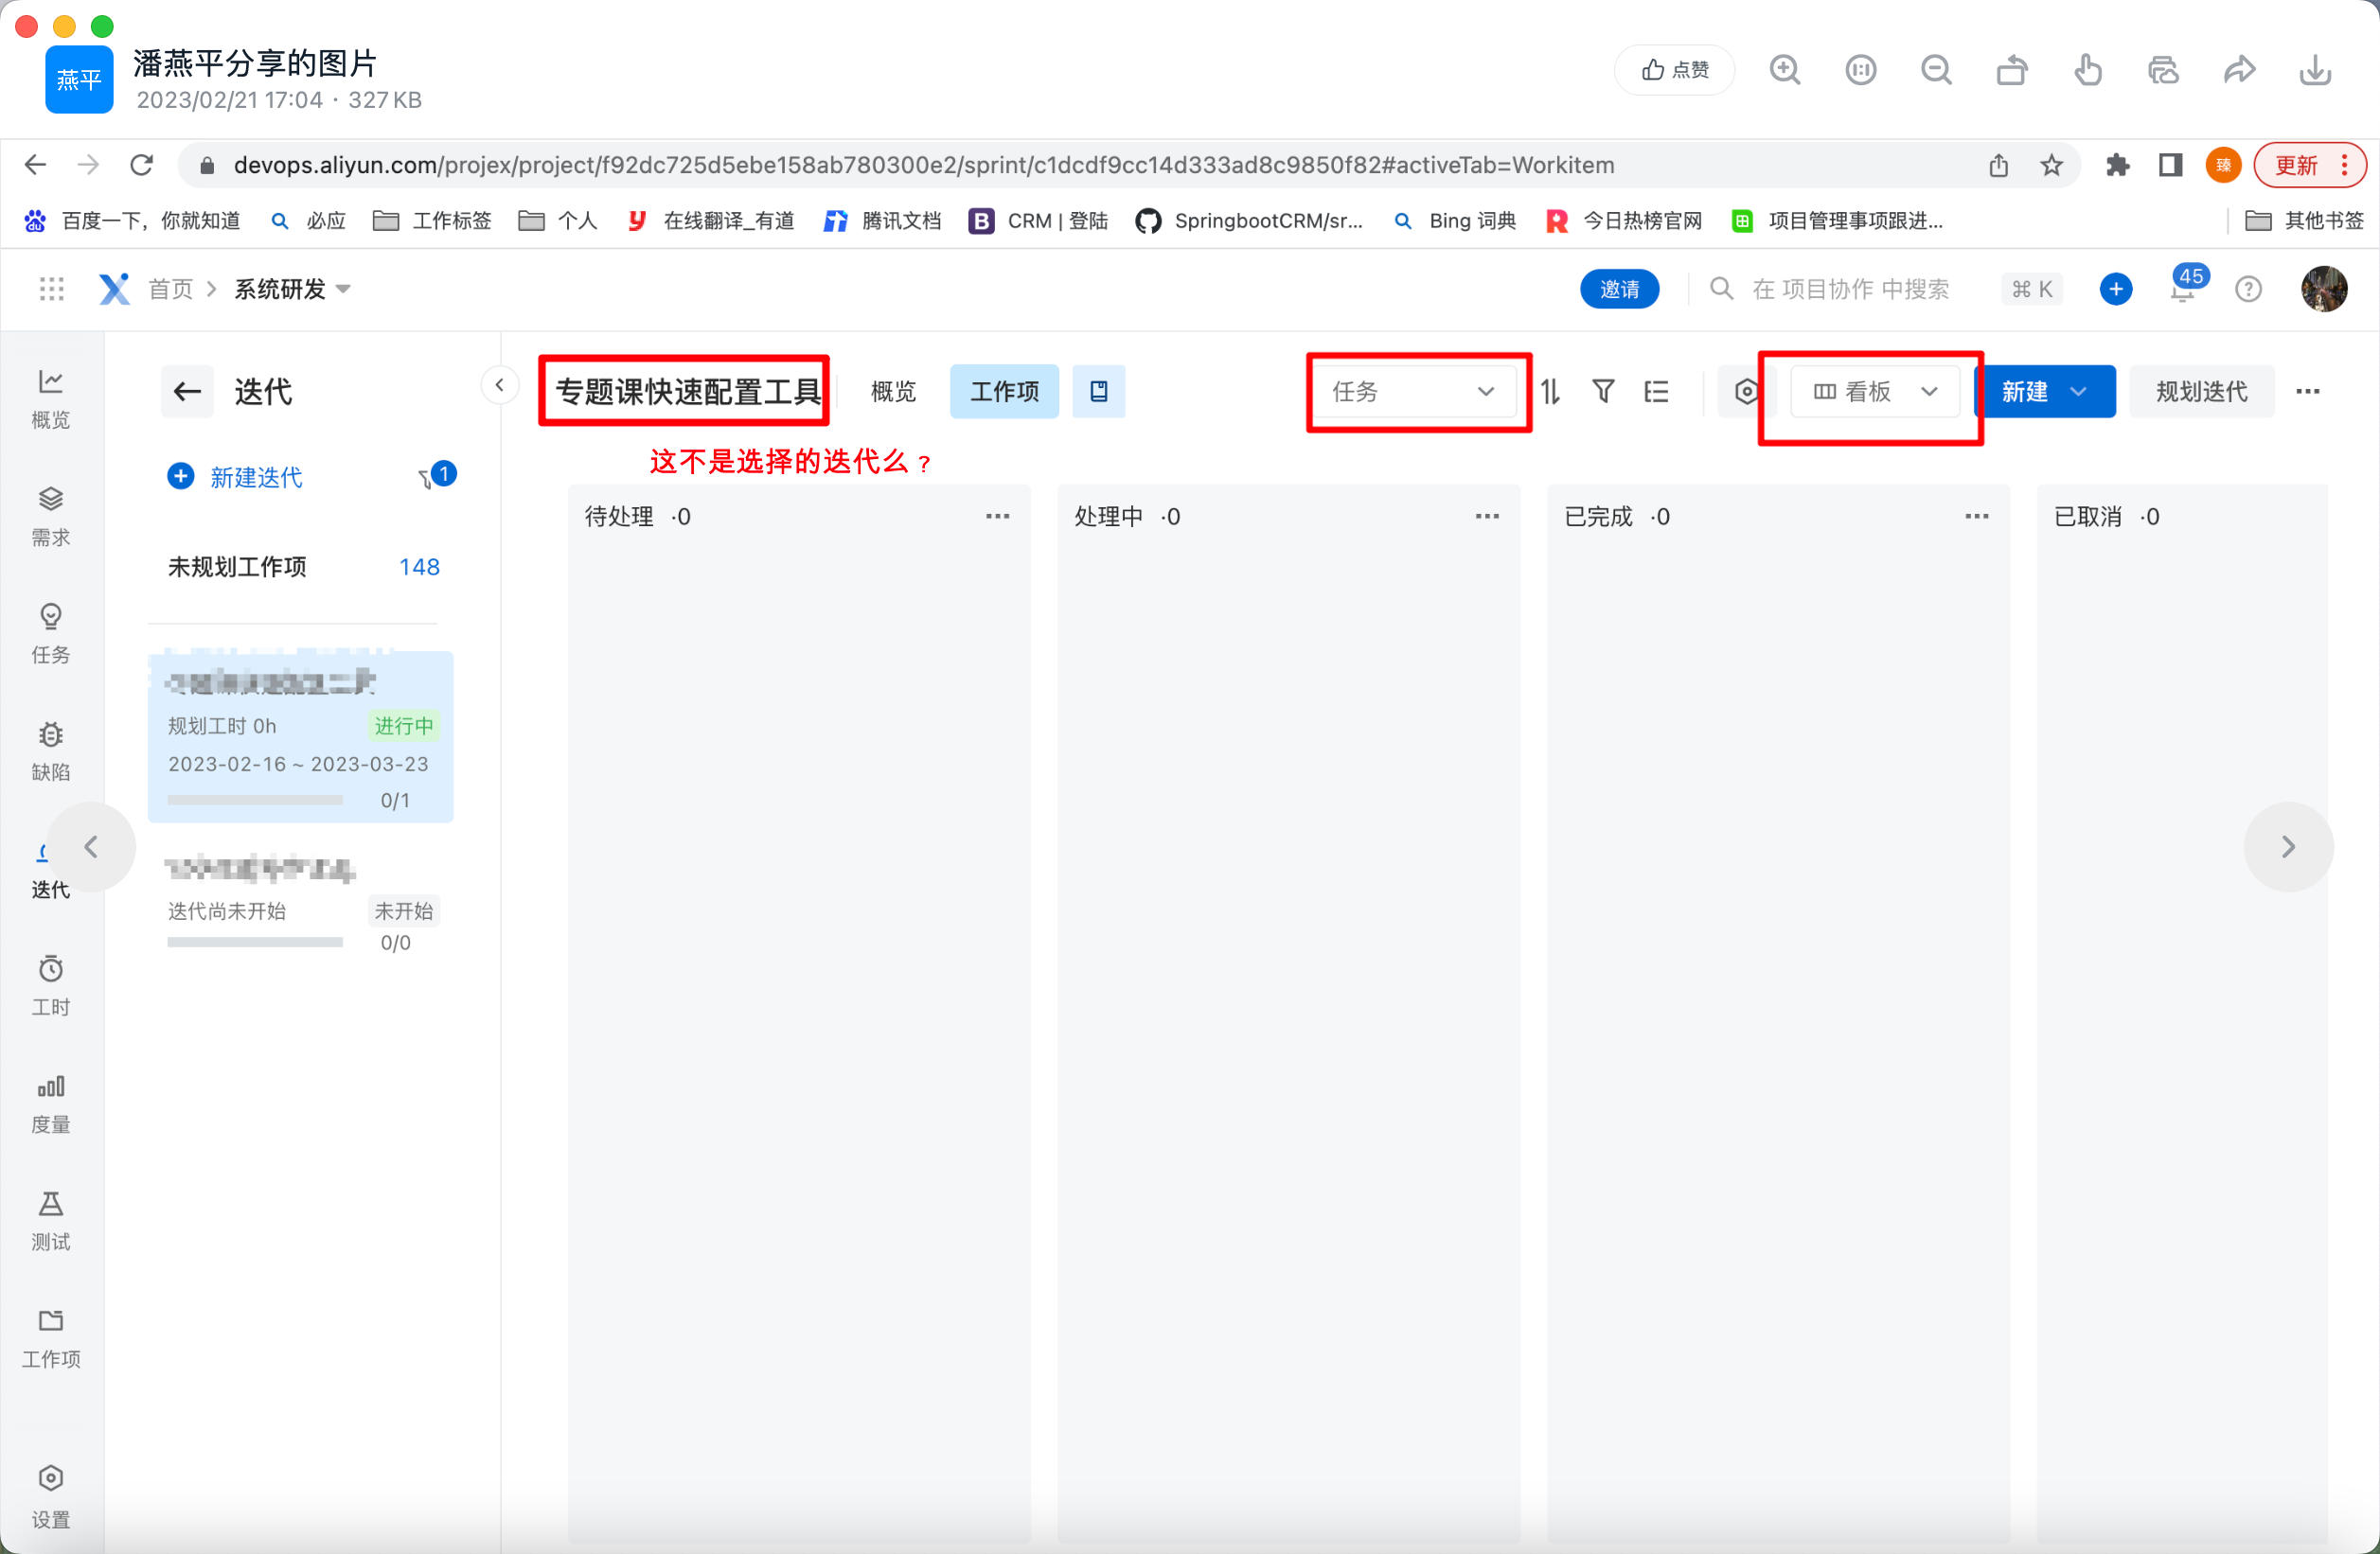Collapse the iteration list panel
2380x1554 pixels.
click(499, 385)
